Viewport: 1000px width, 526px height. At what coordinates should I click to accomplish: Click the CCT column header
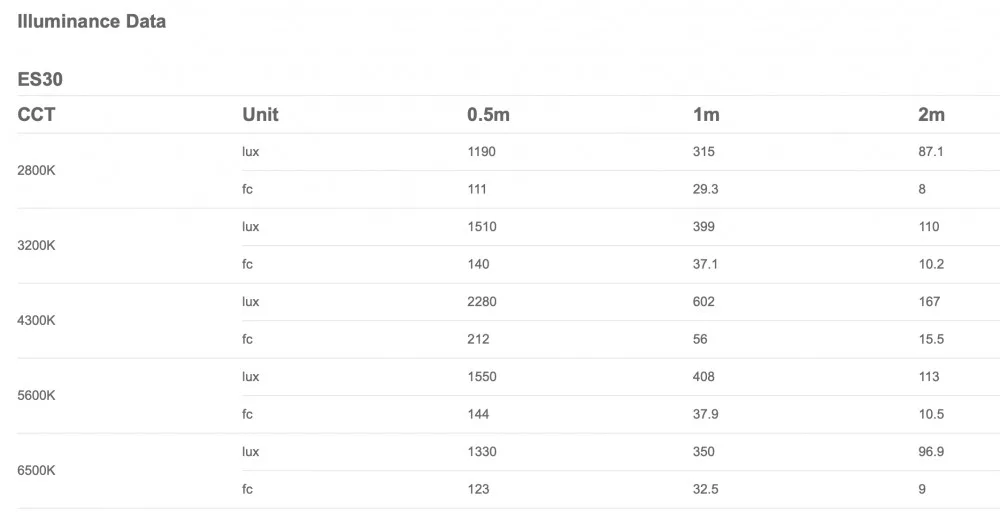(x=36, y=115)
